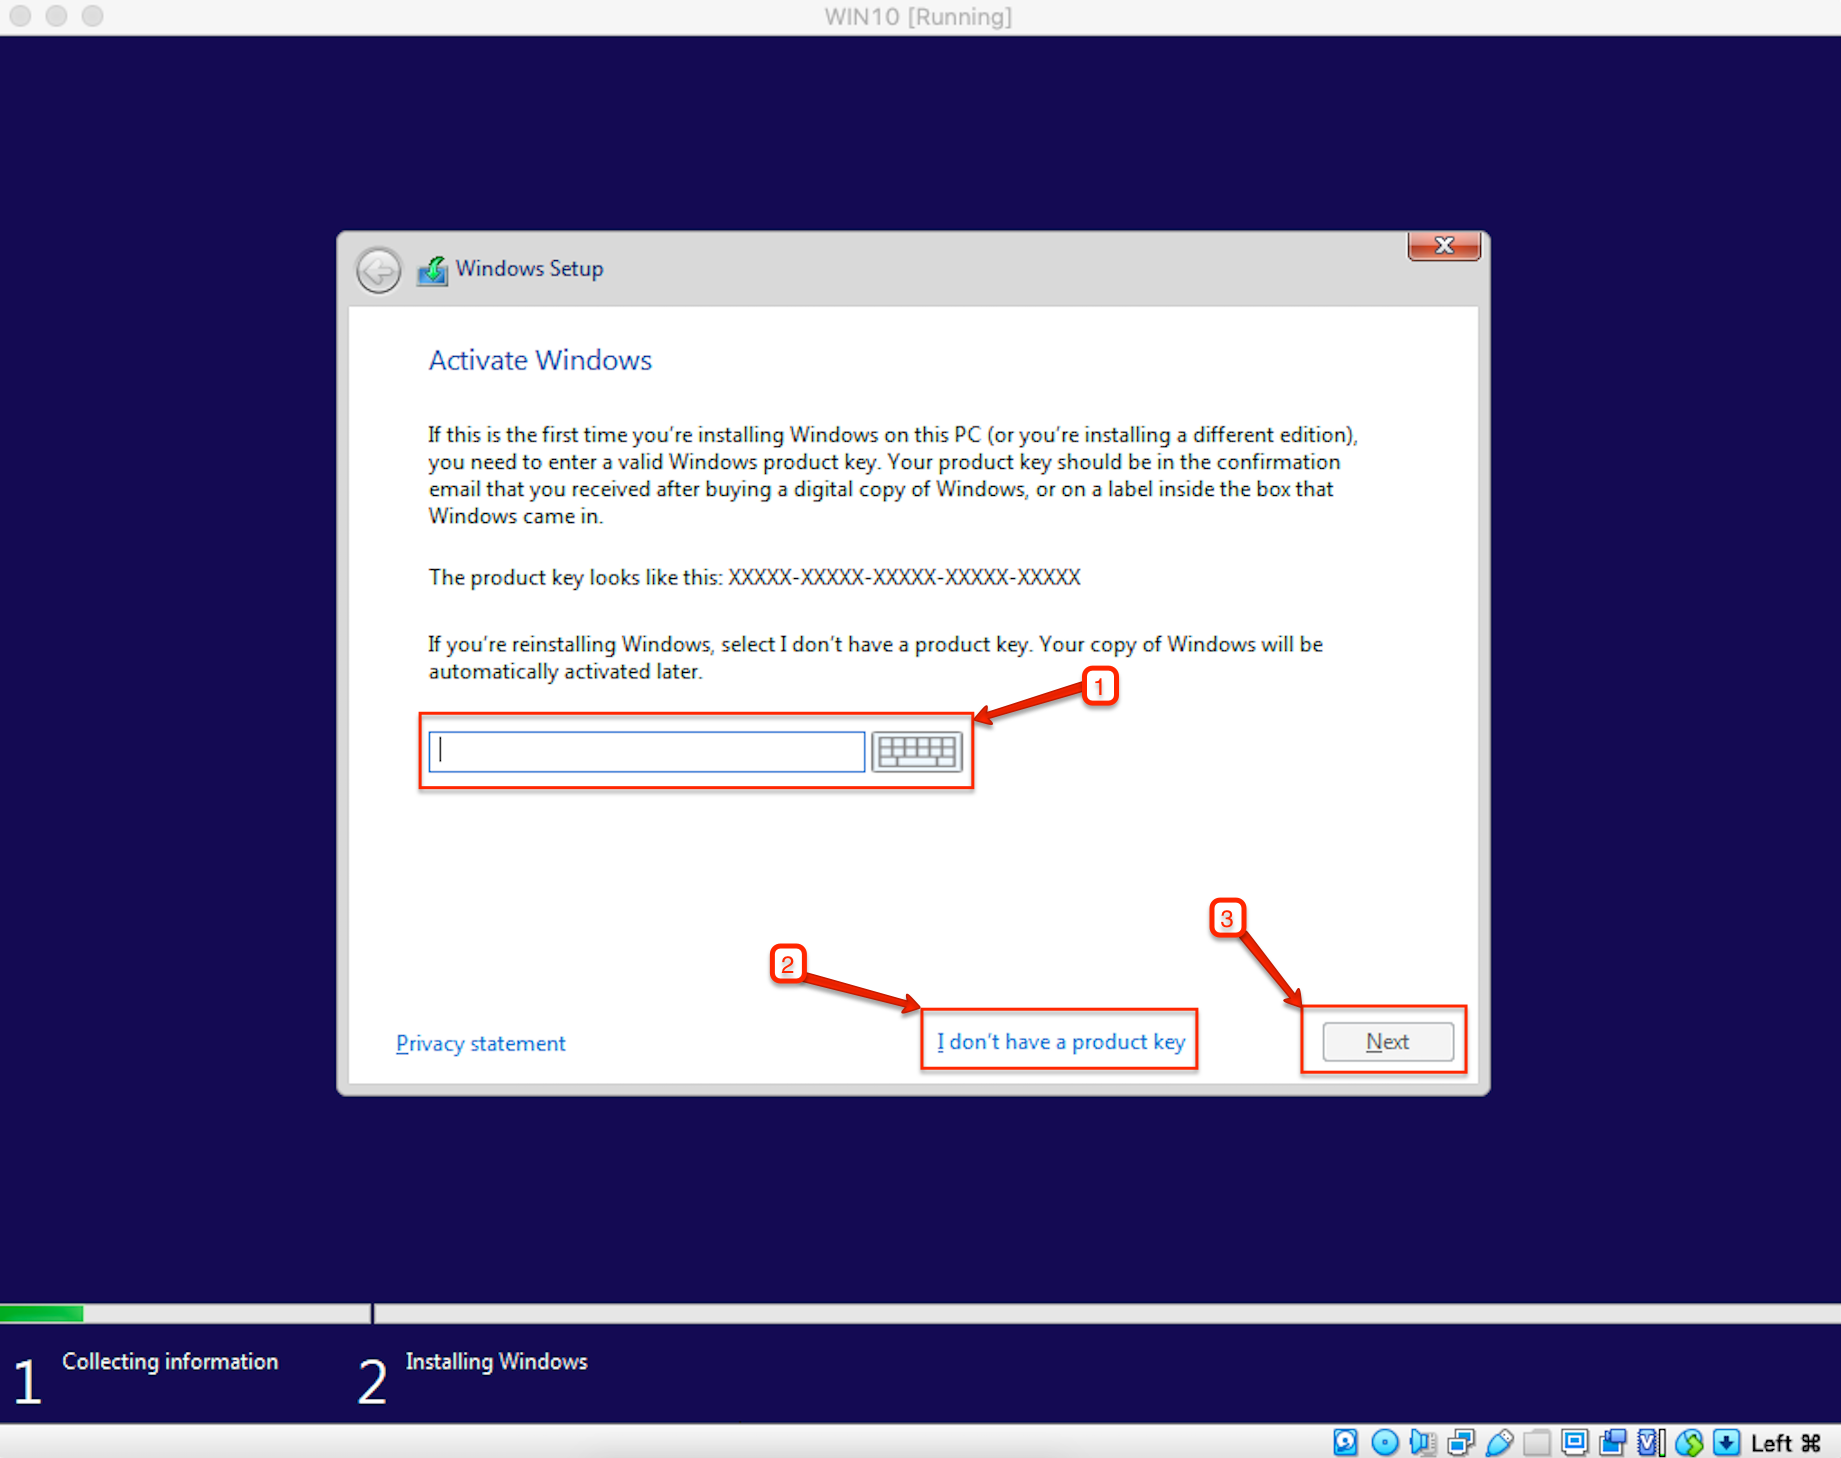Click the keyboard capture arrow icon
1841x1458 pixels.
click(x=1726, y=1442)
